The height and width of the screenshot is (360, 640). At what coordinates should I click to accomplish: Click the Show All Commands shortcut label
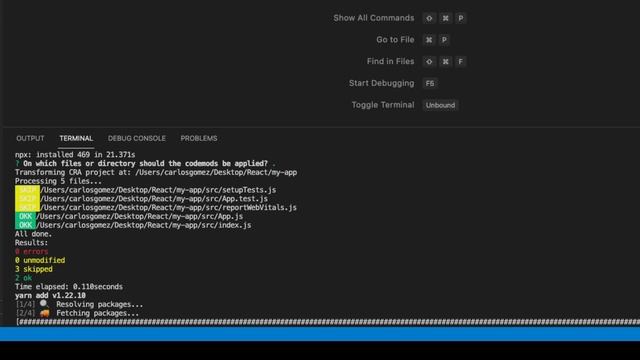click(x=373, y=18)
